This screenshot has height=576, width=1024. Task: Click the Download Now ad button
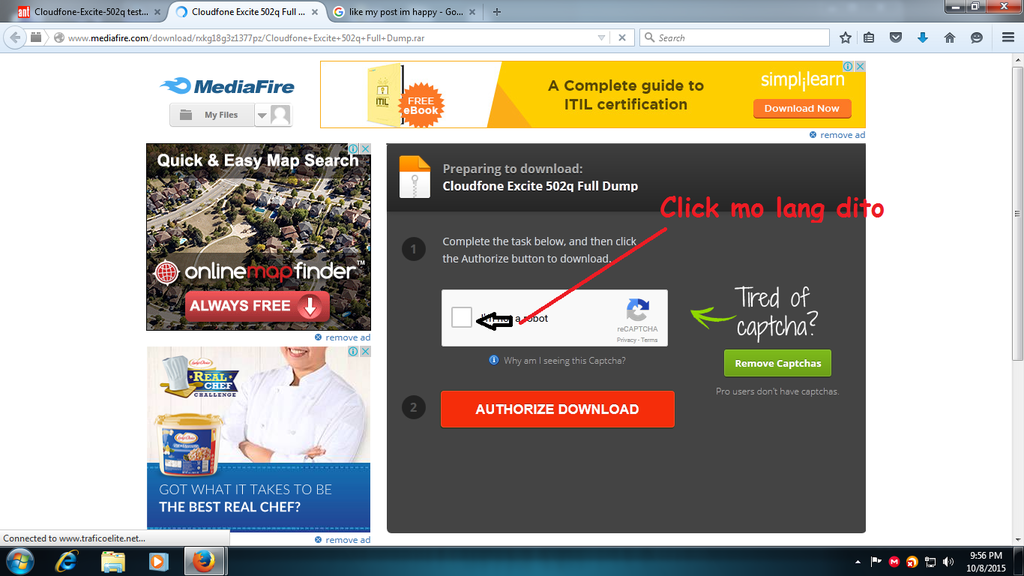(801, 108)
